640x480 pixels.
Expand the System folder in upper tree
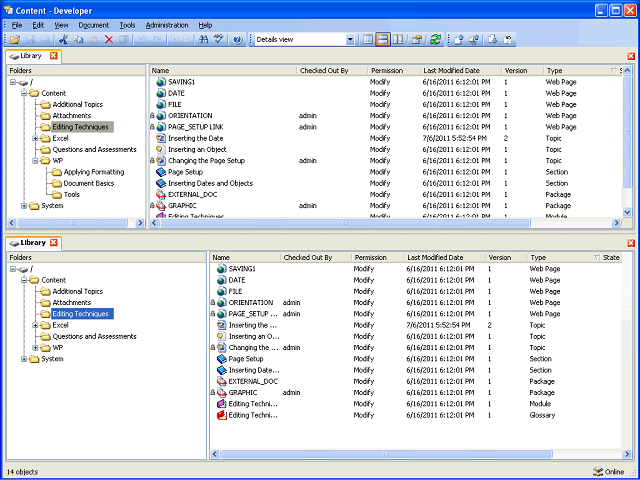pyautogui.click(x=24, y=206)
